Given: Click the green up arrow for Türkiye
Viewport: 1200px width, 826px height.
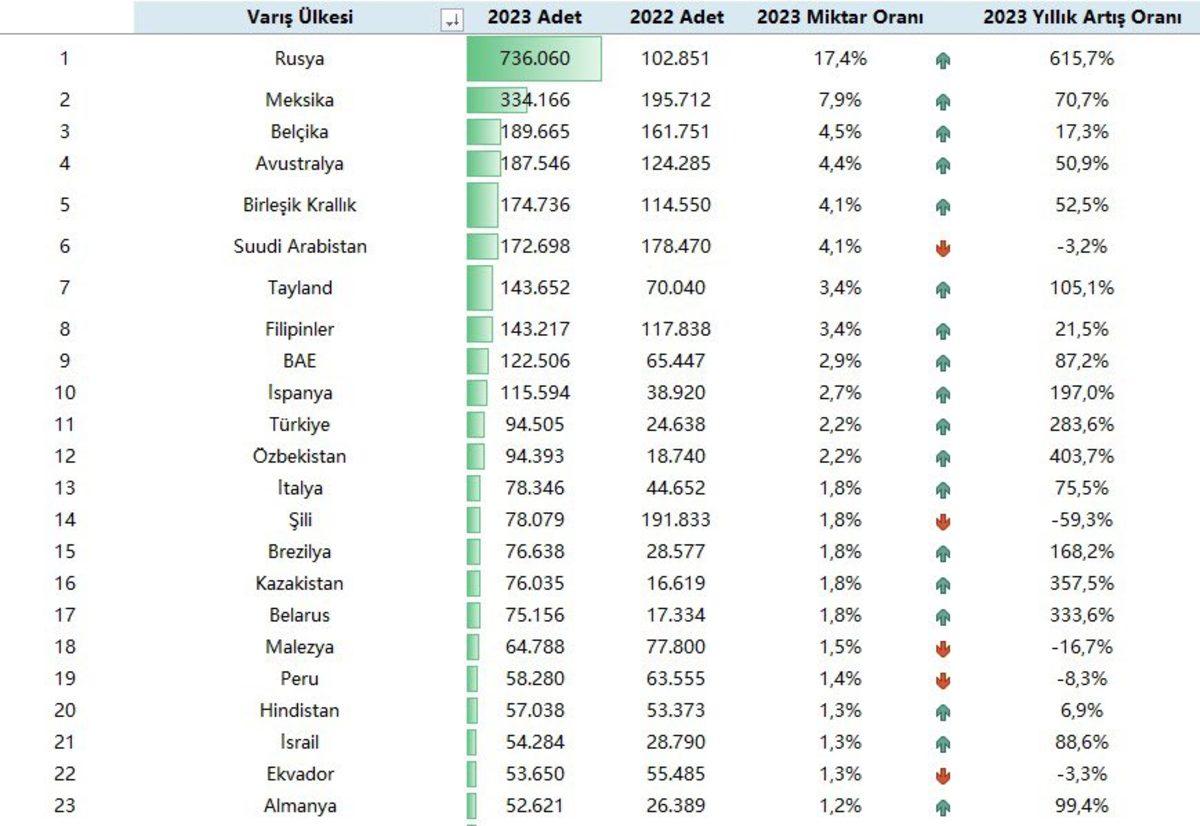Looking at the screenshot, I should (x=942, y=426).
